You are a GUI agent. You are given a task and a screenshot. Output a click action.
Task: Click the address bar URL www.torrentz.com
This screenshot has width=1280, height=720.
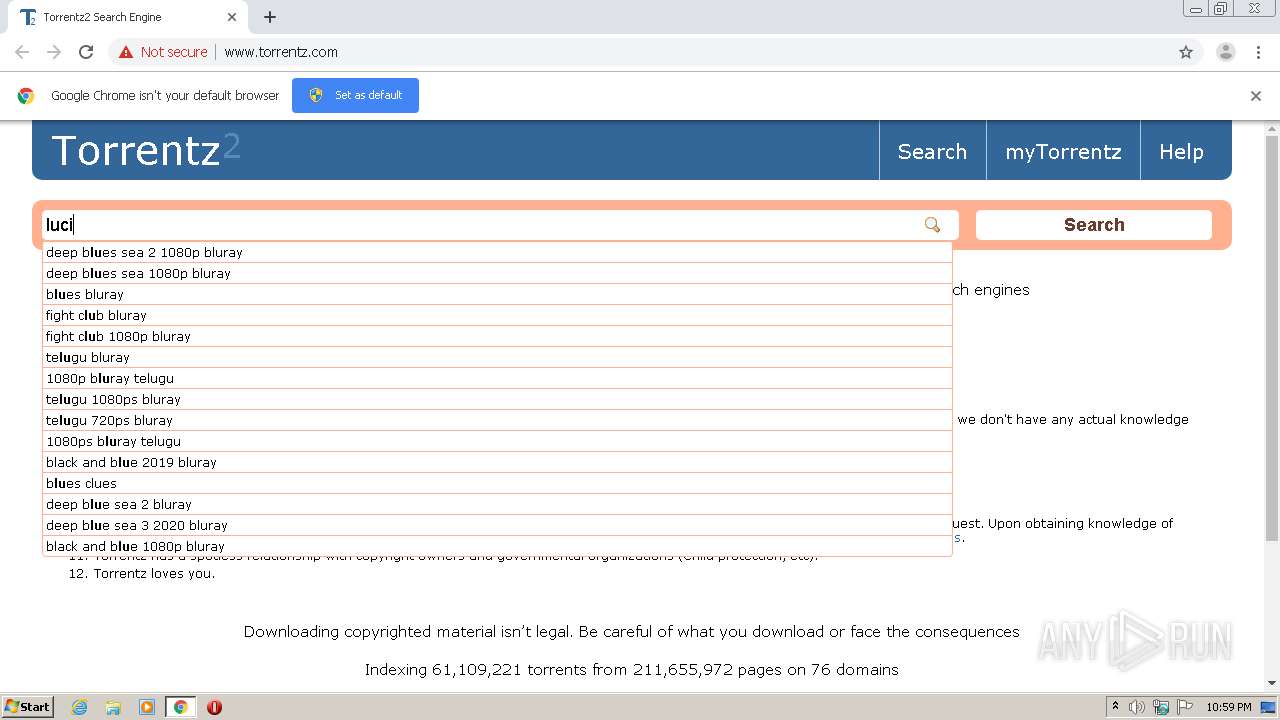pos(281,52)
